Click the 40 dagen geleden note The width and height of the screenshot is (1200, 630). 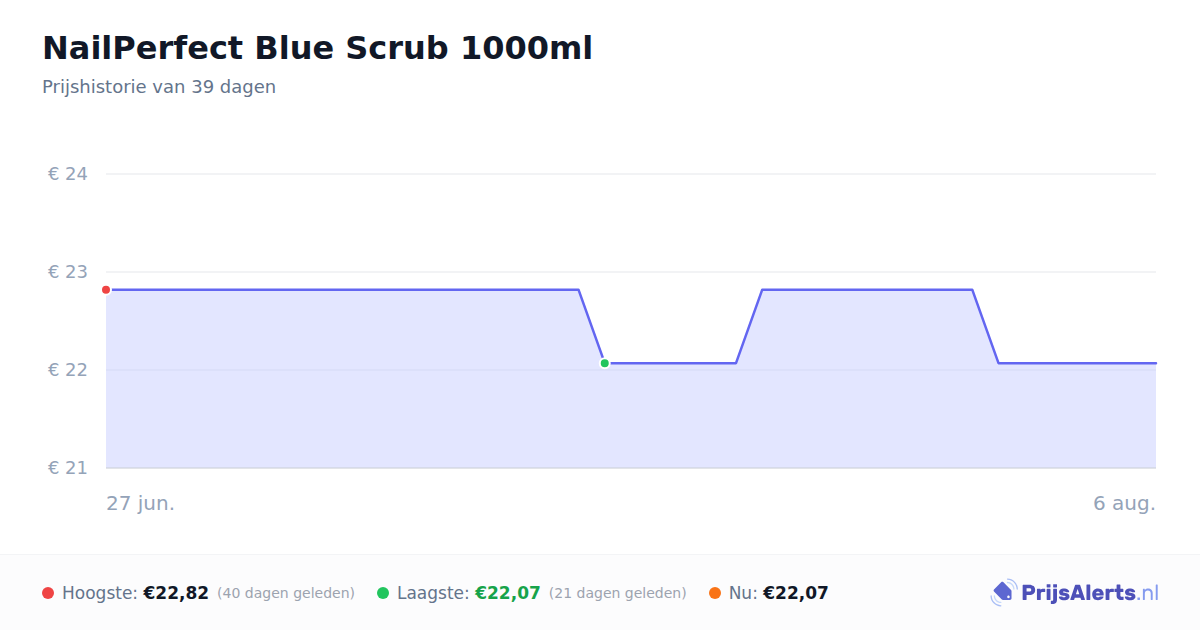pos(286,593)
